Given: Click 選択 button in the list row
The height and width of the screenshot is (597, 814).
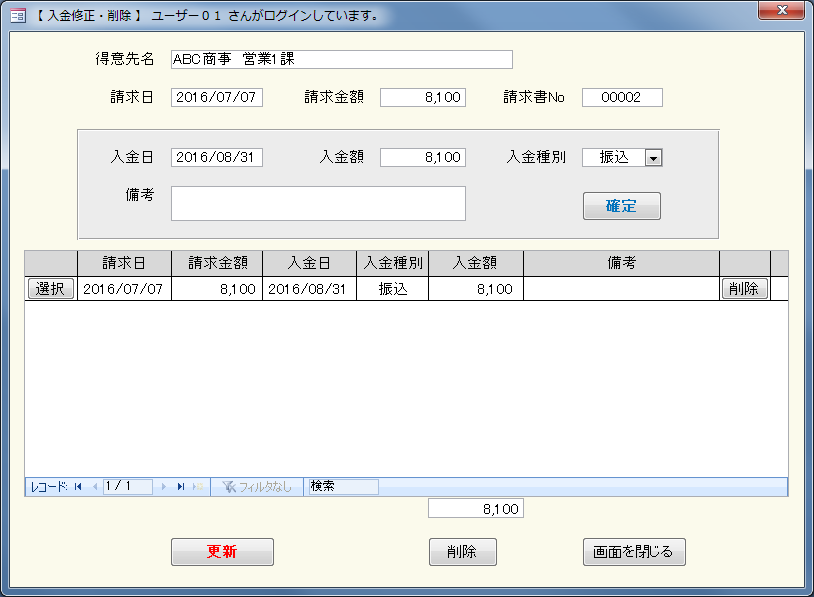Looking at the screenshot, I should (50, 289).
